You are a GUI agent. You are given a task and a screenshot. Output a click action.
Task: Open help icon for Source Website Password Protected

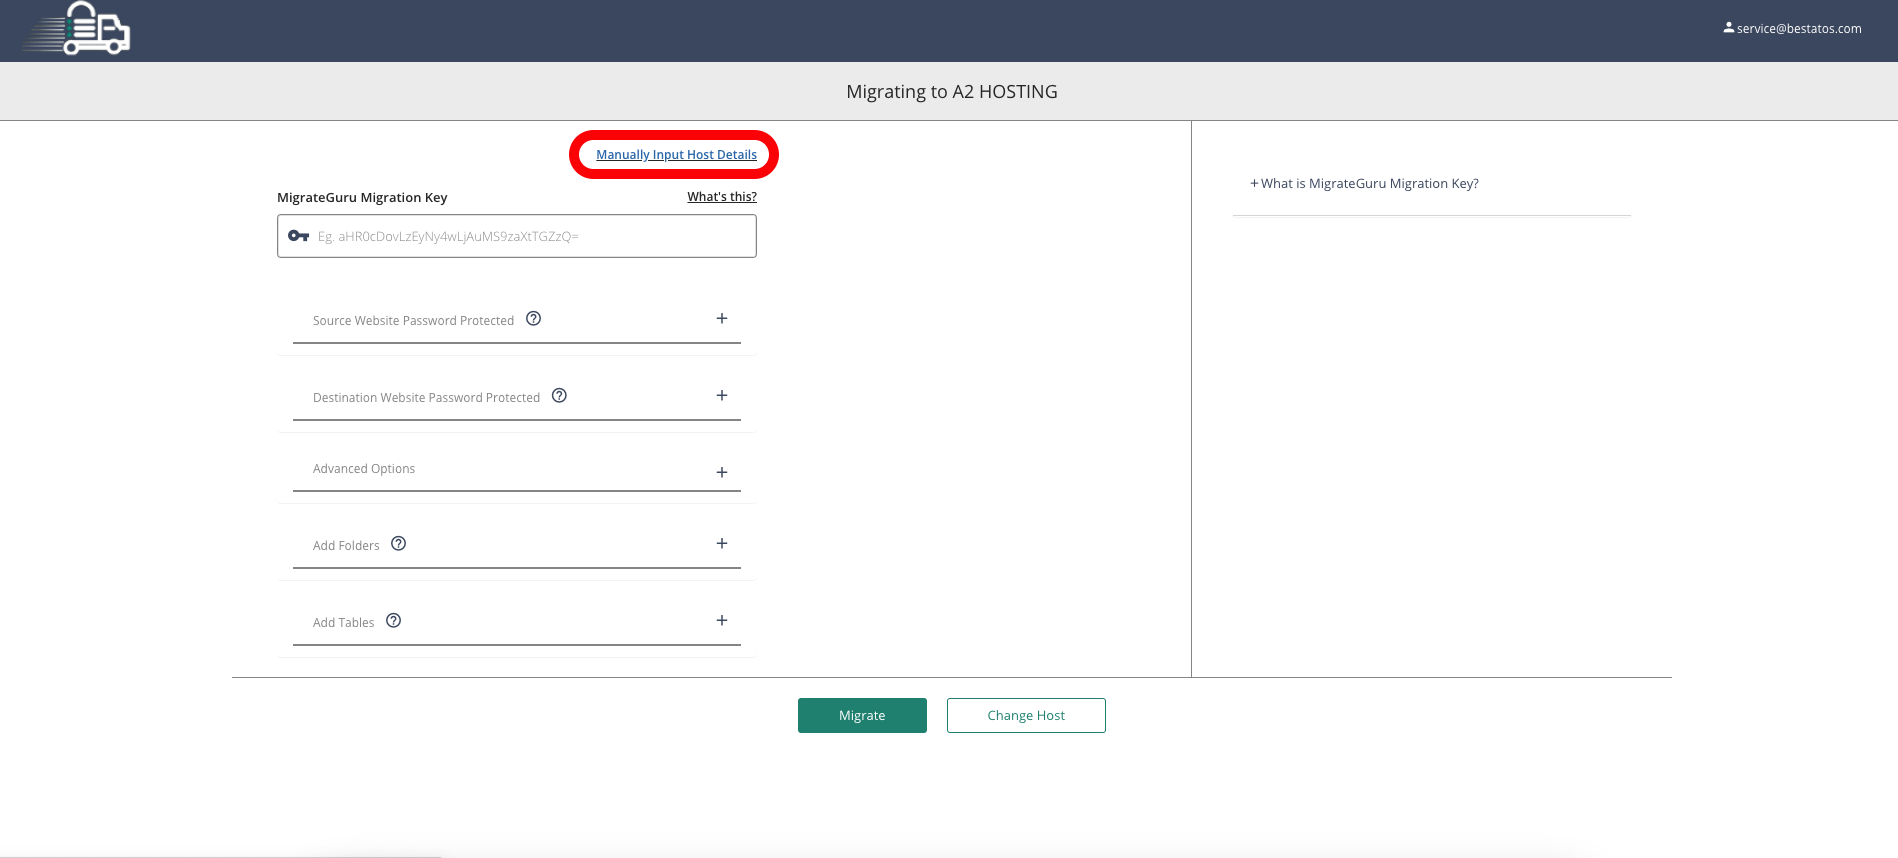point(534,319)
